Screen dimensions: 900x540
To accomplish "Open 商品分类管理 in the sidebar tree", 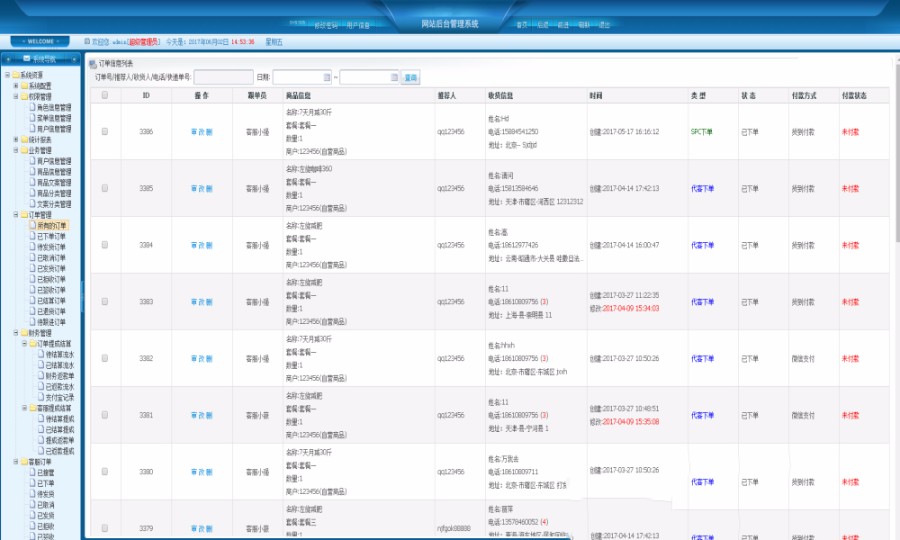I will (54, 193).
